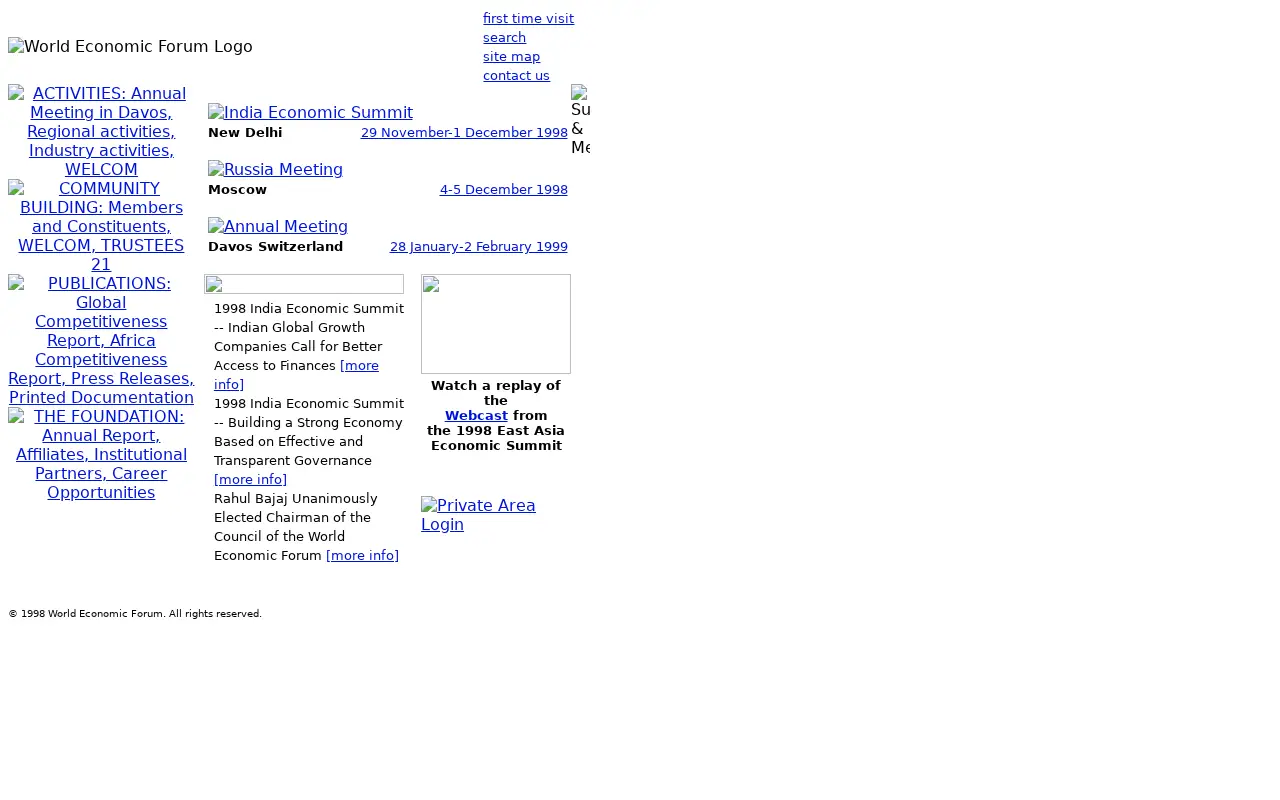Open the PUBLICATIONS navigation link
The width and height of the screenshot is (1280, 800).
[x=101, y=341]
